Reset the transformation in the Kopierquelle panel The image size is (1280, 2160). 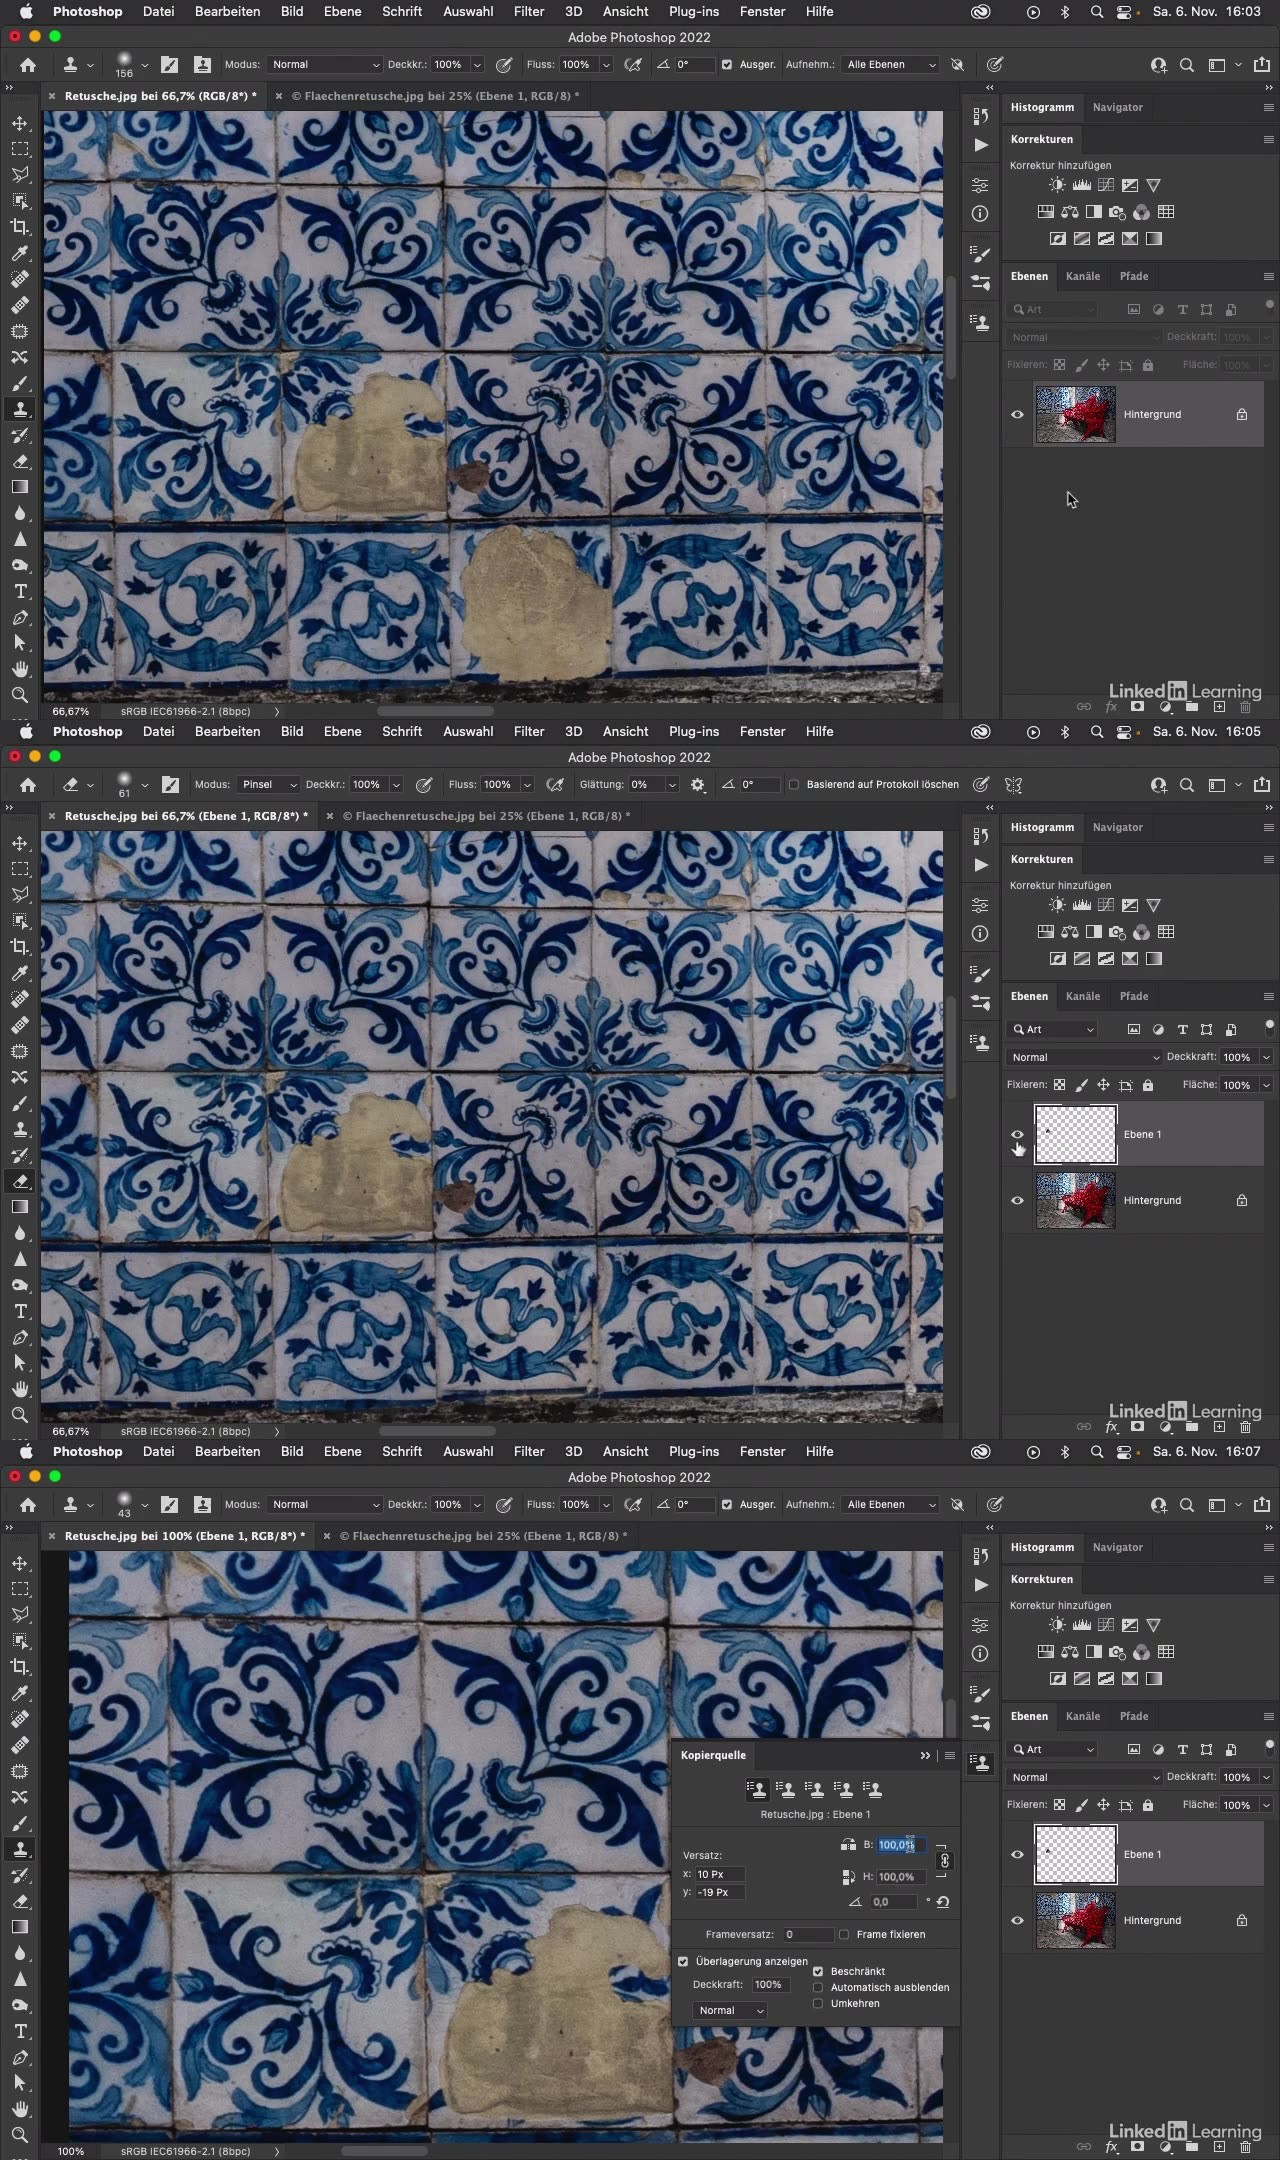942,1902
